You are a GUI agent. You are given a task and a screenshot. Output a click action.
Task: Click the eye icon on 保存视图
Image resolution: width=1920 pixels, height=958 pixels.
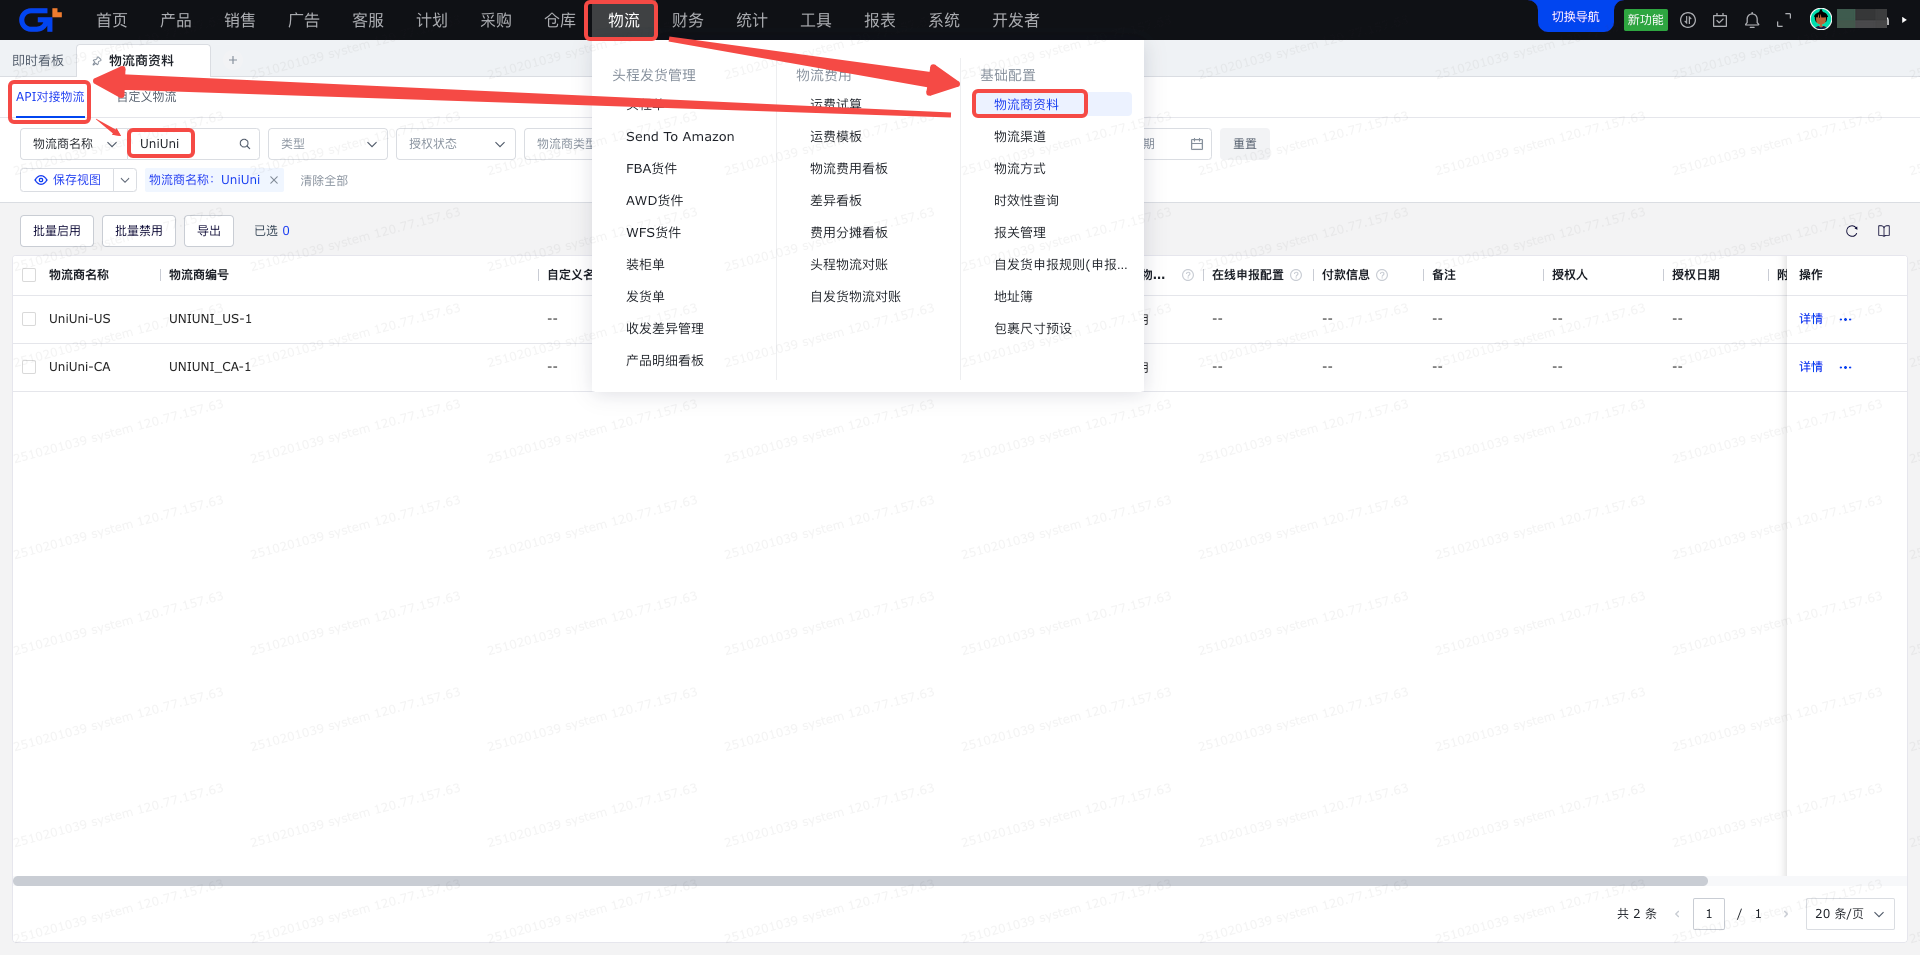[41, 180]
